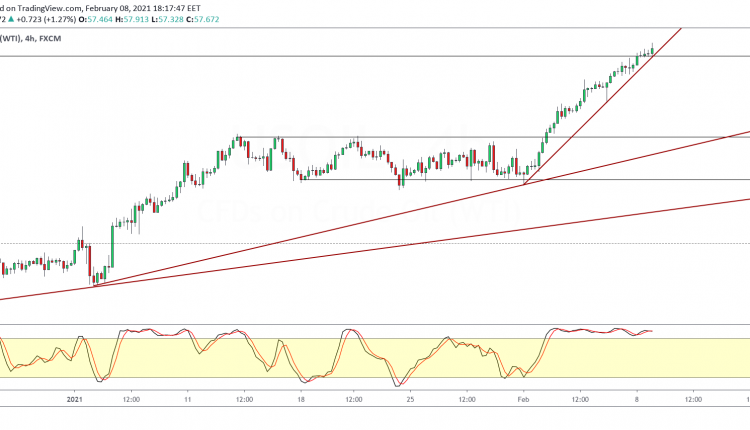Select the latest candle at the chart's top right
Image resolution: width=750 pixels, height=430 pixels.
(x=652, y=49)
